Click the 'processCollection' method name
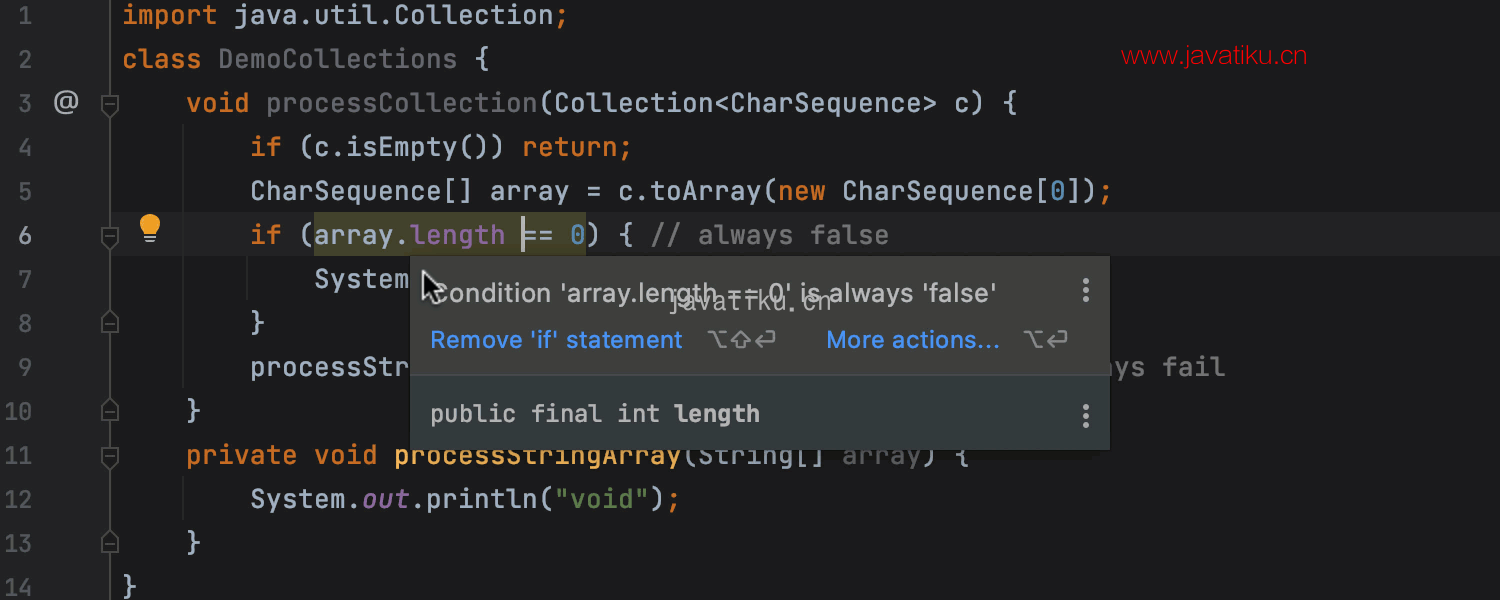Screen dimensions: 1500x600 click(x=402, y=103)
